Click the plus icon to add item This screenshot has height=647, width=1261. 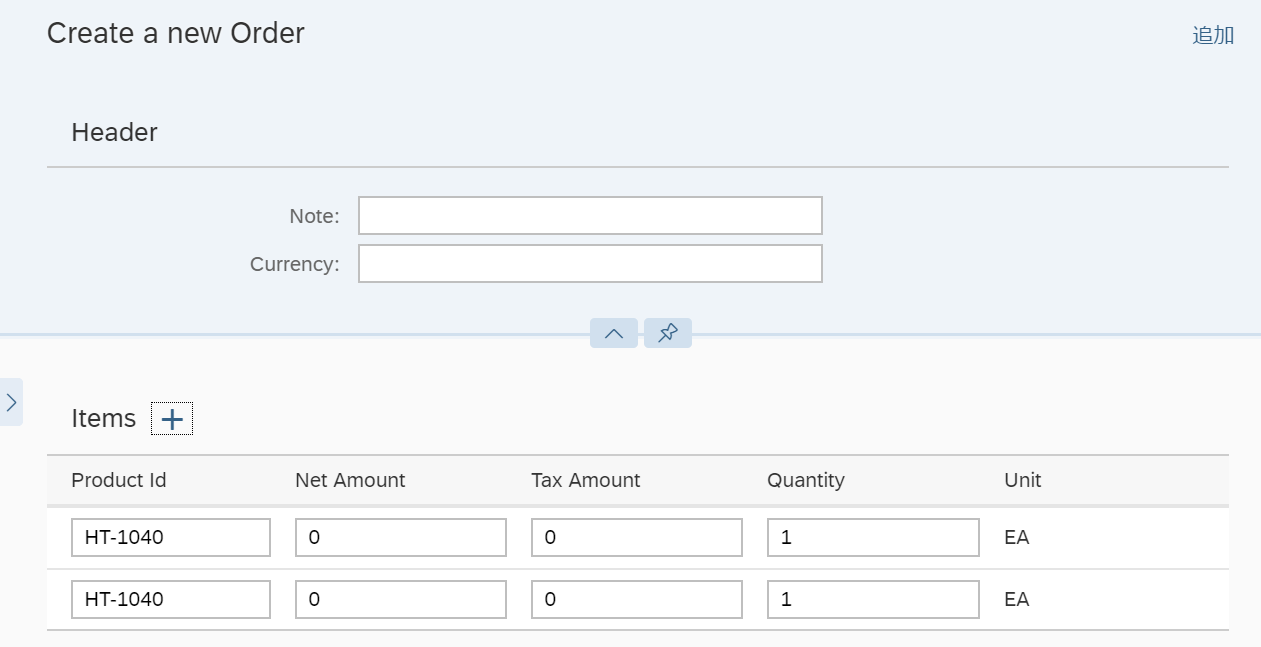coord(172,419)
